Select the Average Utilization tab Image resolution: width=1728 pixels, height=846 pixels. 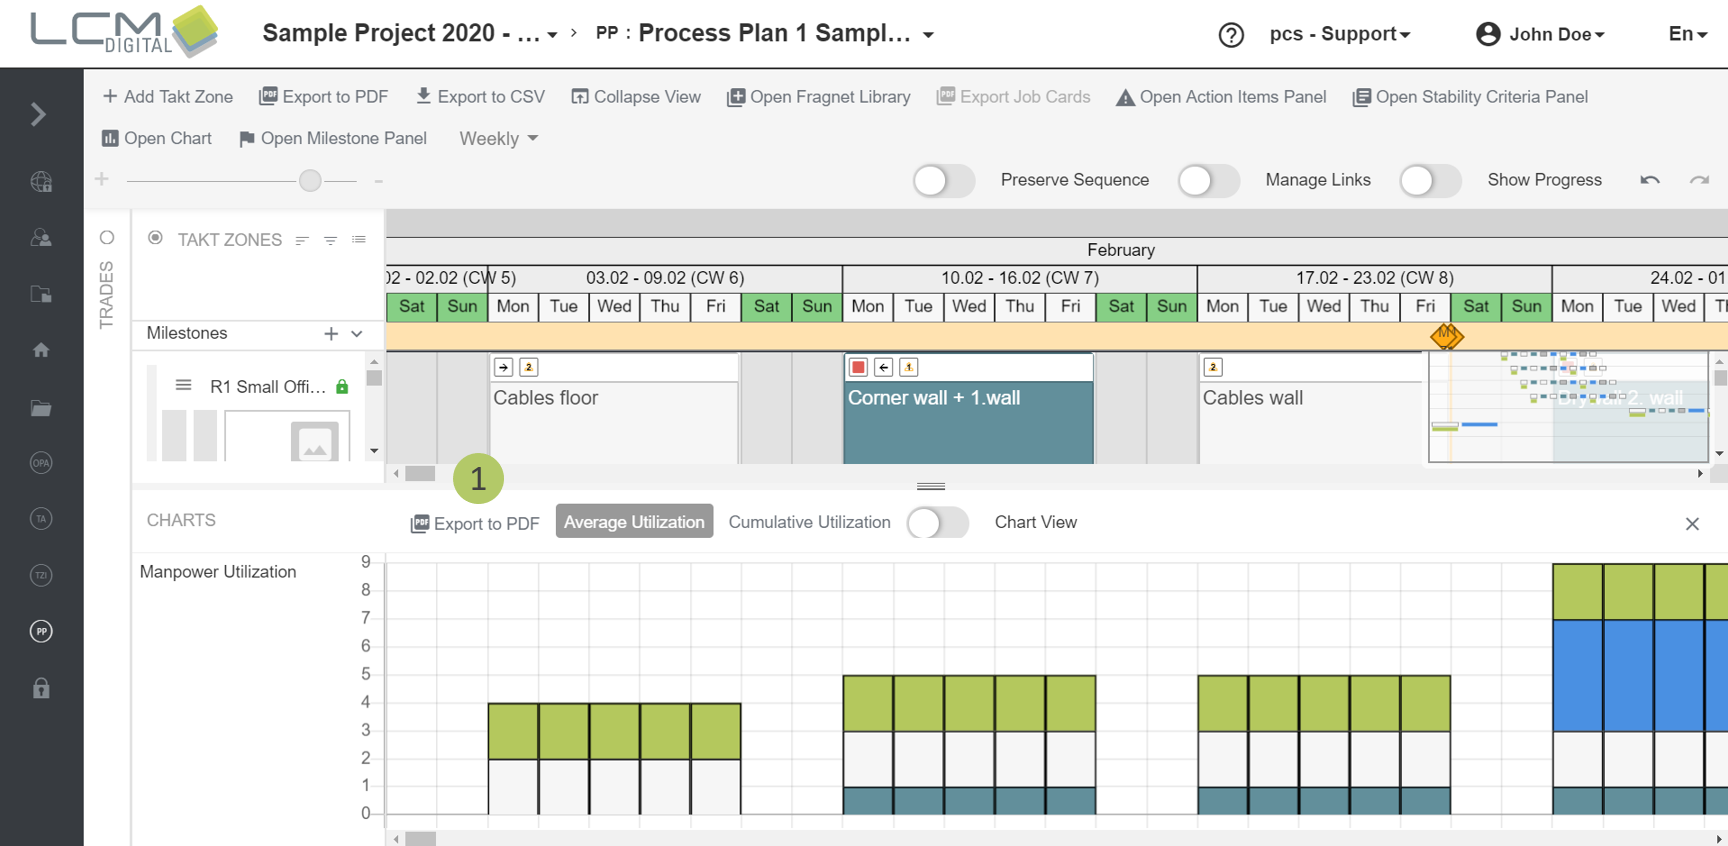[x=634, y=522]
